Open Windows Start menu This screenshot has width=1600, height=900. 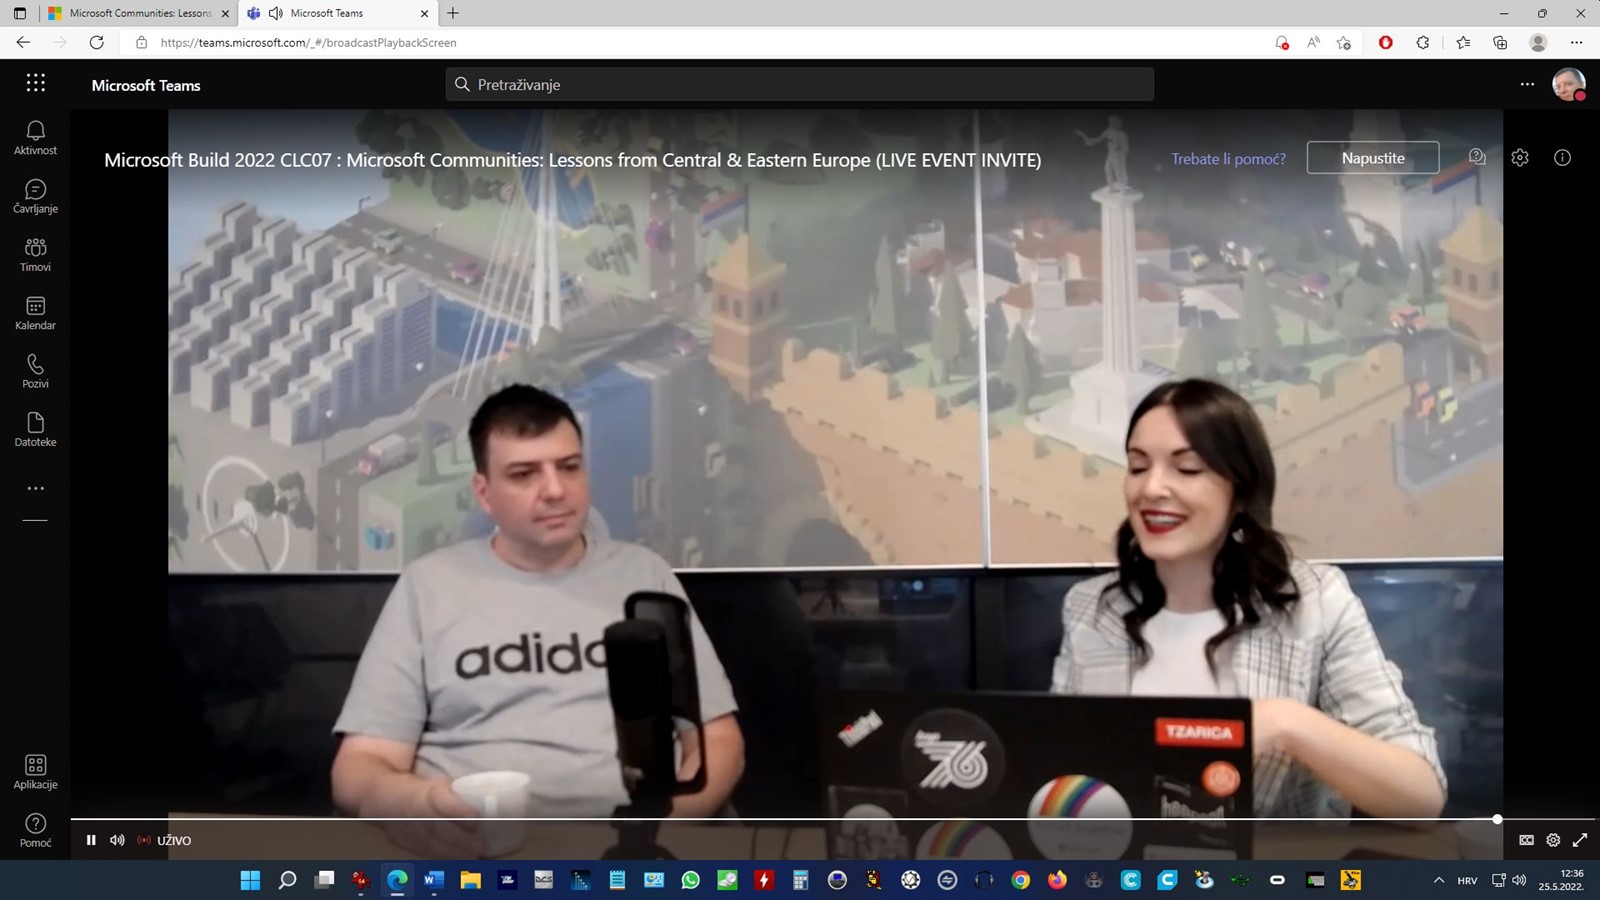pos(250,880)
